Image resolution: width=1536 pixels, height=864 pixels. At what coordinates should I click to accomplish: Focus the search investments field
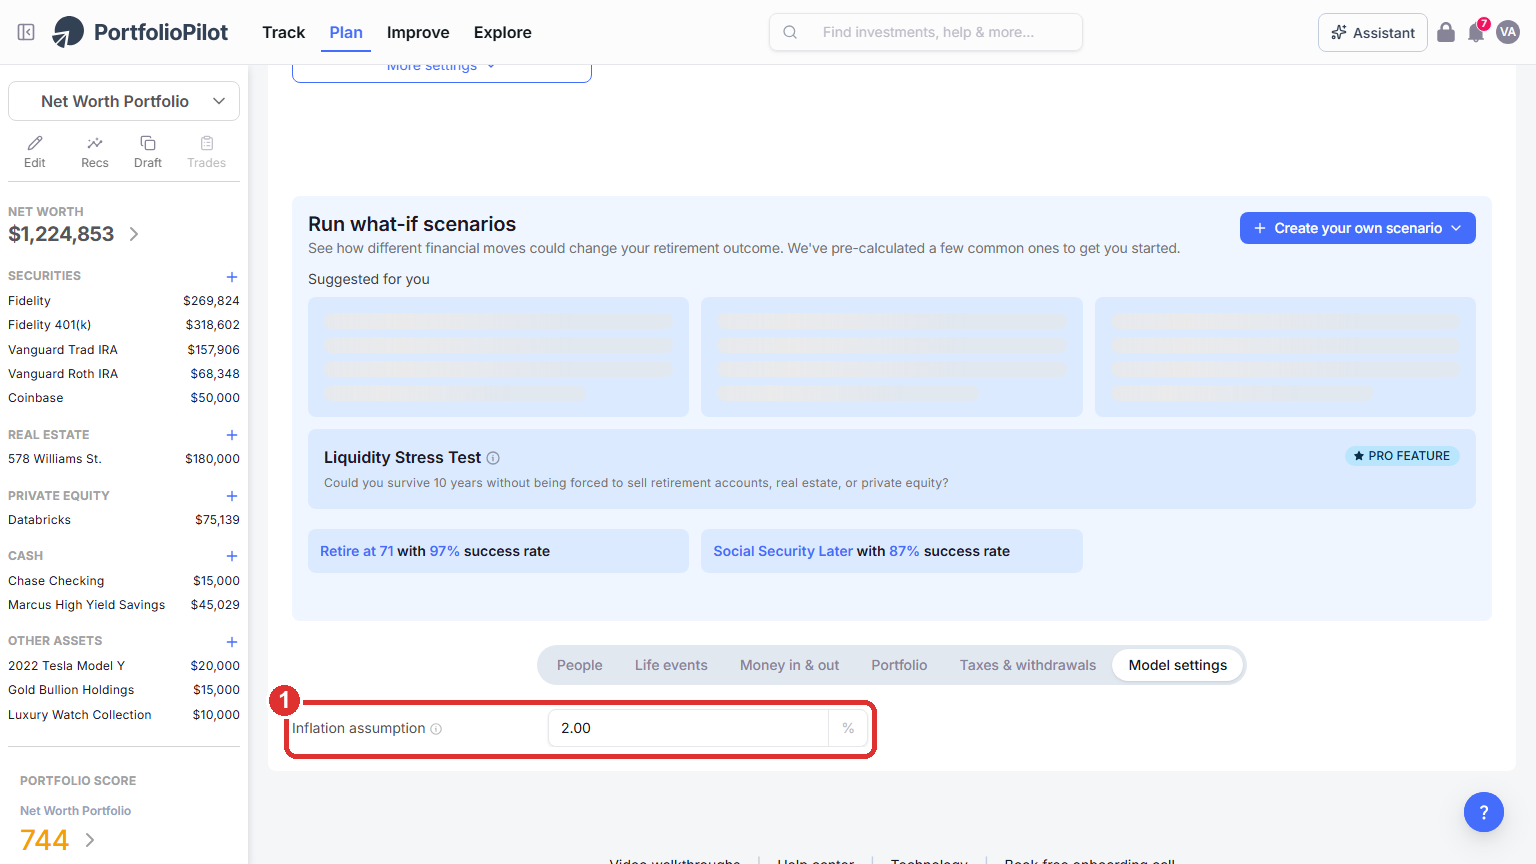(926, 32)
